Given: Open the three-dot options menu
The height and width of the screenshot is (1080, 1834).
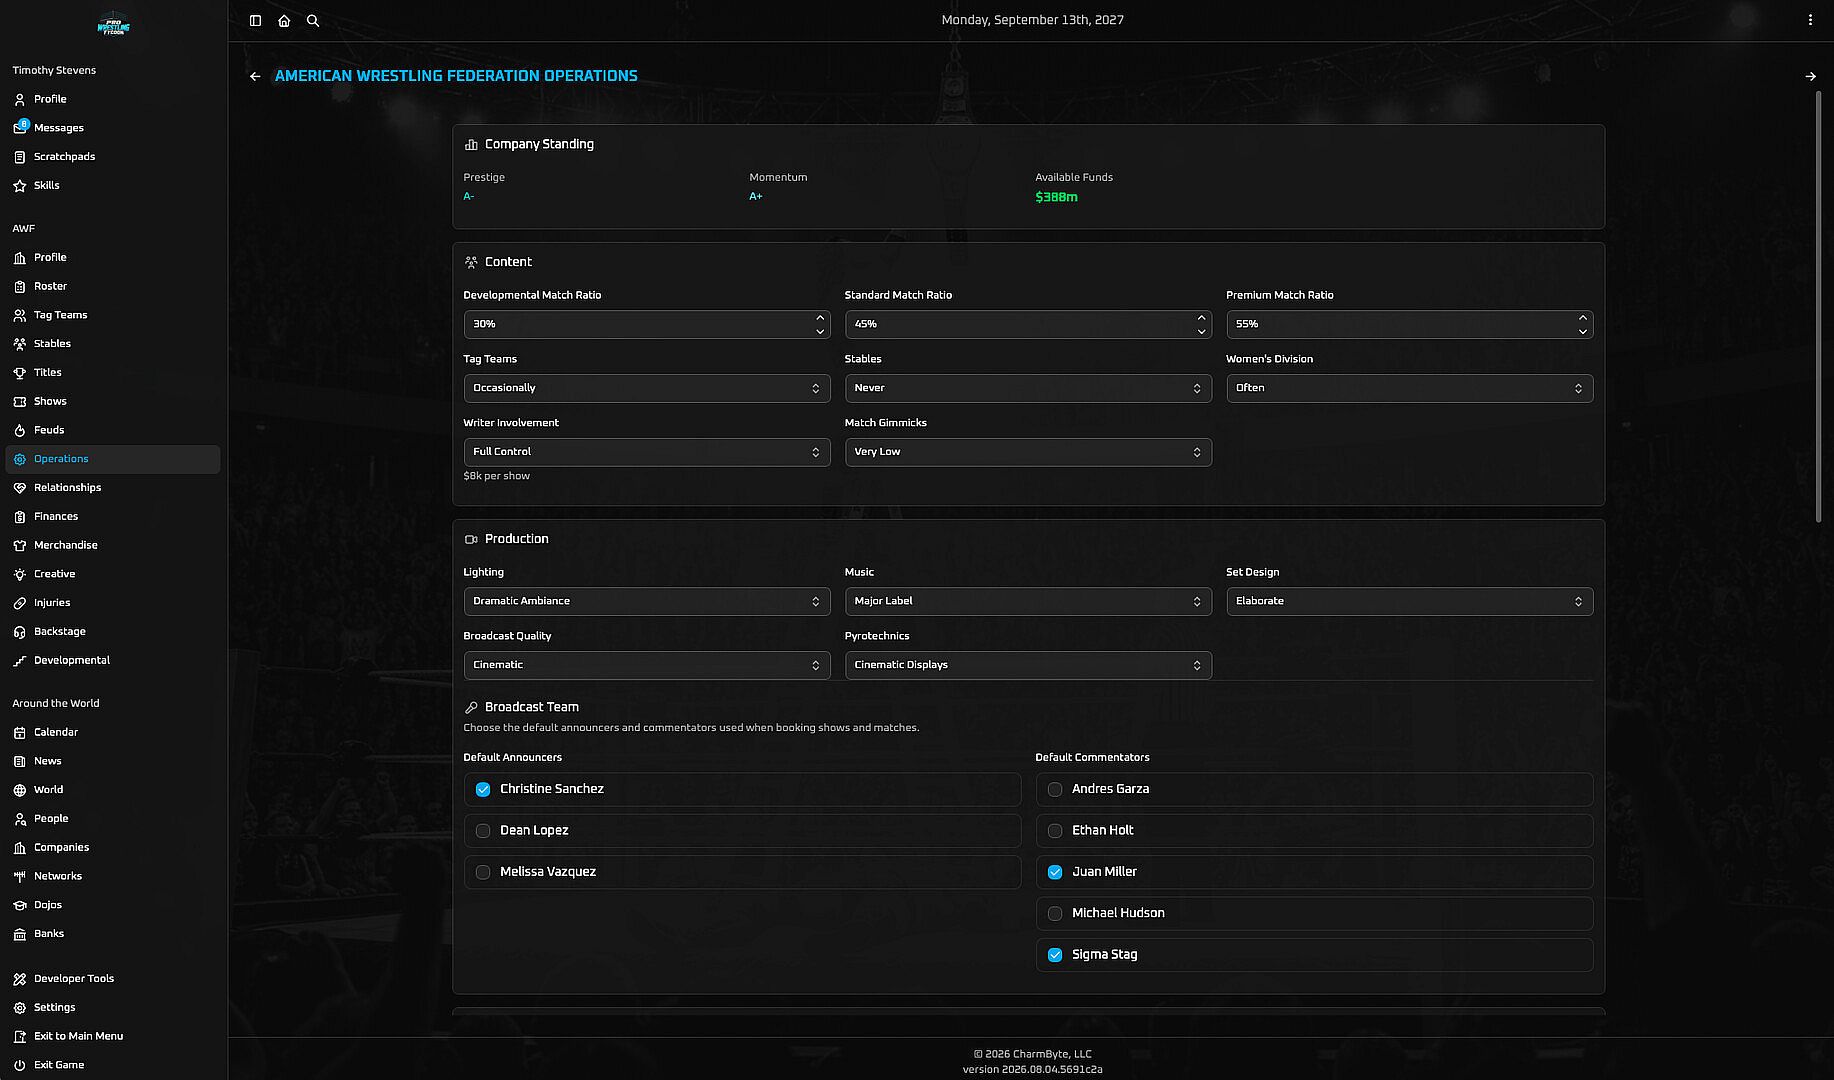Looking at the screenshot, I should click(1810, 20).
